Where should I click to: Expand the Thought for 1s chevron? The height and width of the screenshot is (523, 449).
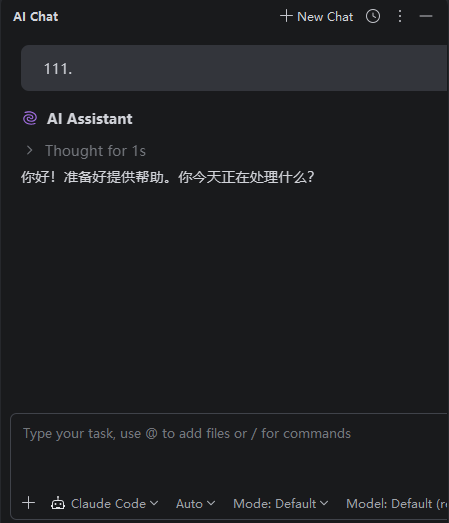pos(29,150)
